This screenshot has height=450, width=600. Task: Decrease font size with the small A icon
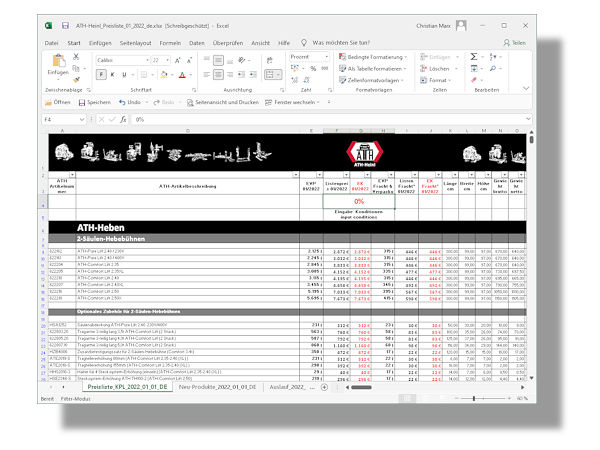(x=189, y=60)
